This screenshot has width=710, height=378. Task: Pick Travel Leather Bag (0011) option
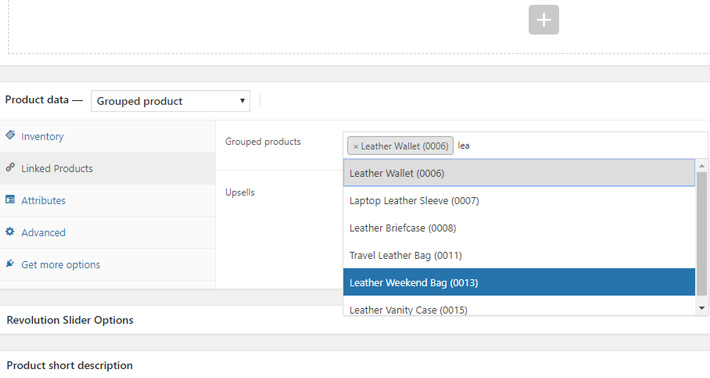519,255
